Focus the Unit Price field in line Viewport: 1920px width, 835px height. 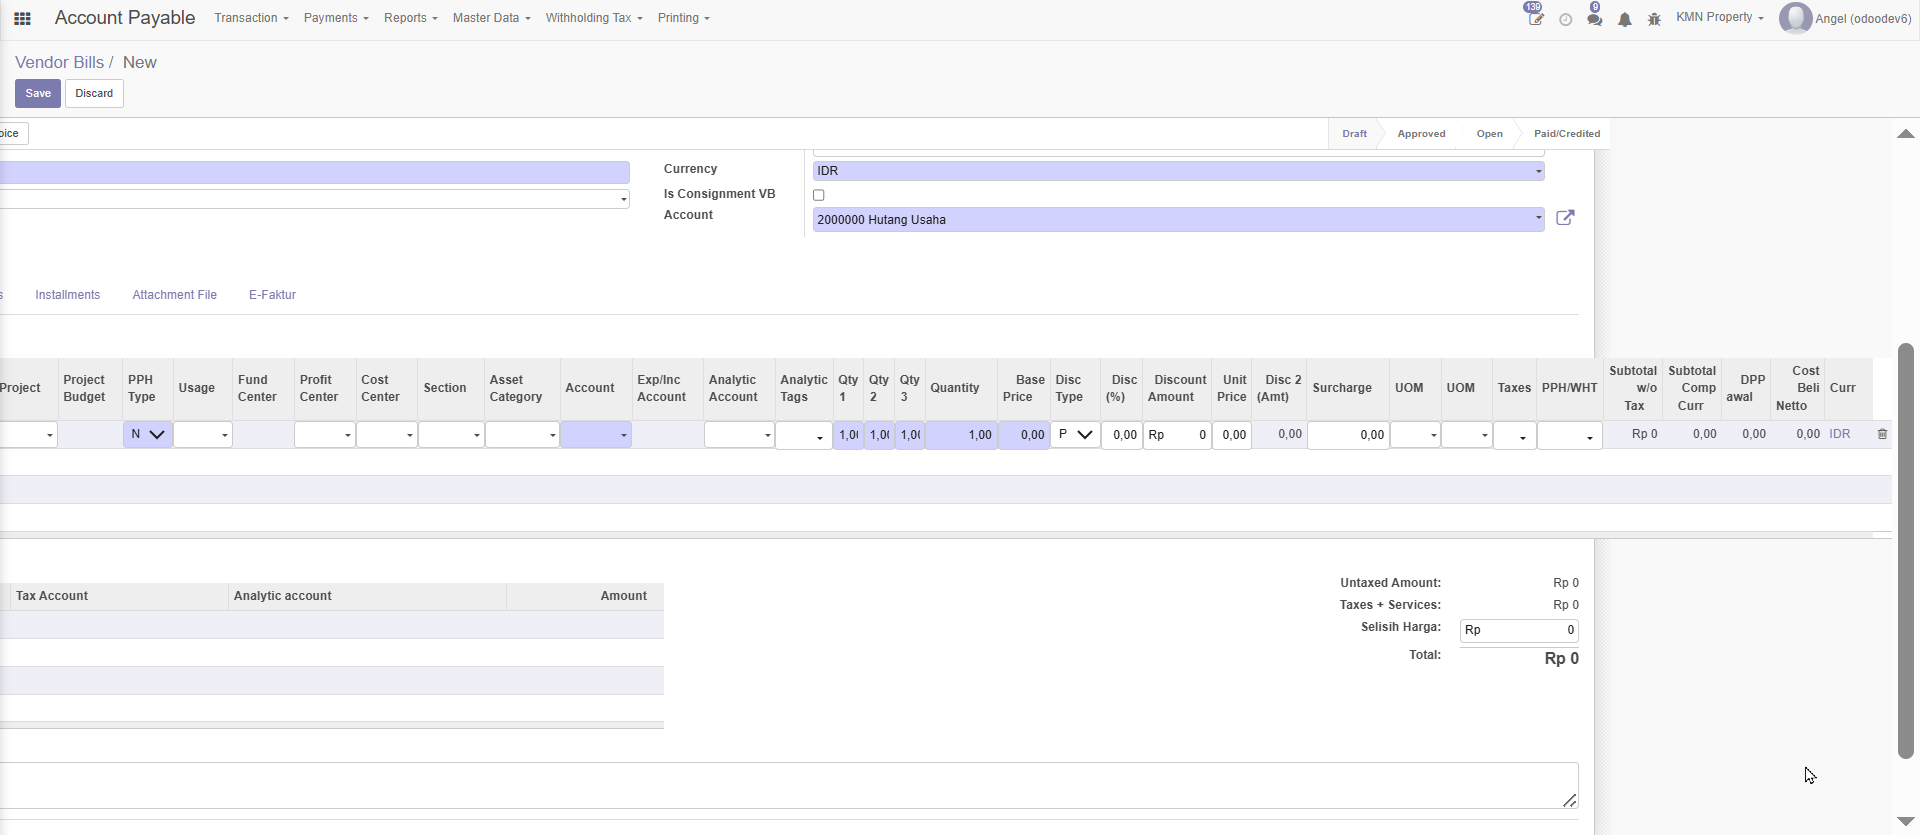(x=1232, y=435)
